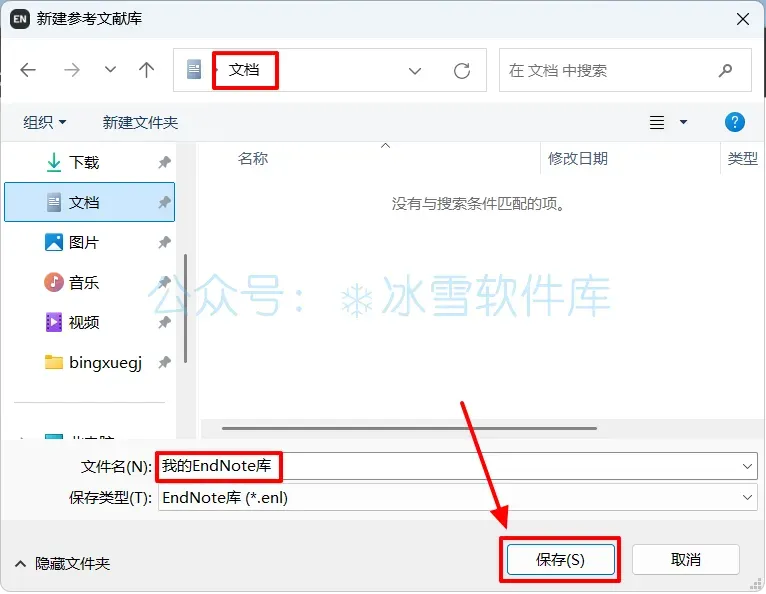
Task: Click the horizontal scrollbar of the file list
Action: 409,428
